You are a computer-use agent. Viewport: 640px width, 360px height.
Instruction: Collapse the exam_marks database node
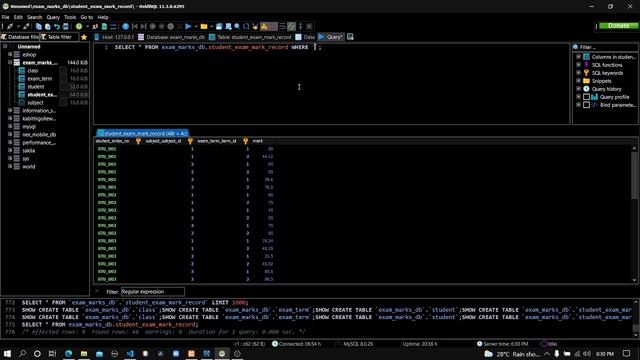click(x=10, y=62)
